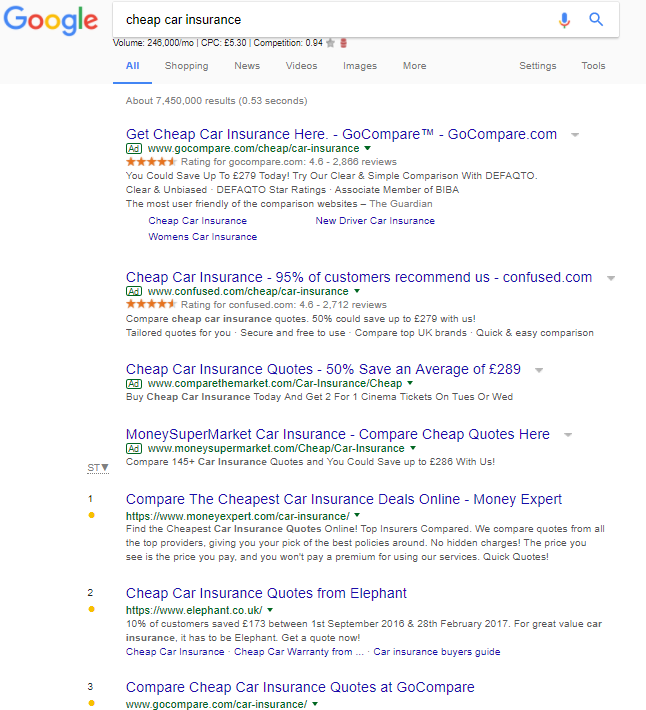646x710 pixels.
Task: Open green arrow after elephant.co.uk URL
Action: click(x=270, y=609)
